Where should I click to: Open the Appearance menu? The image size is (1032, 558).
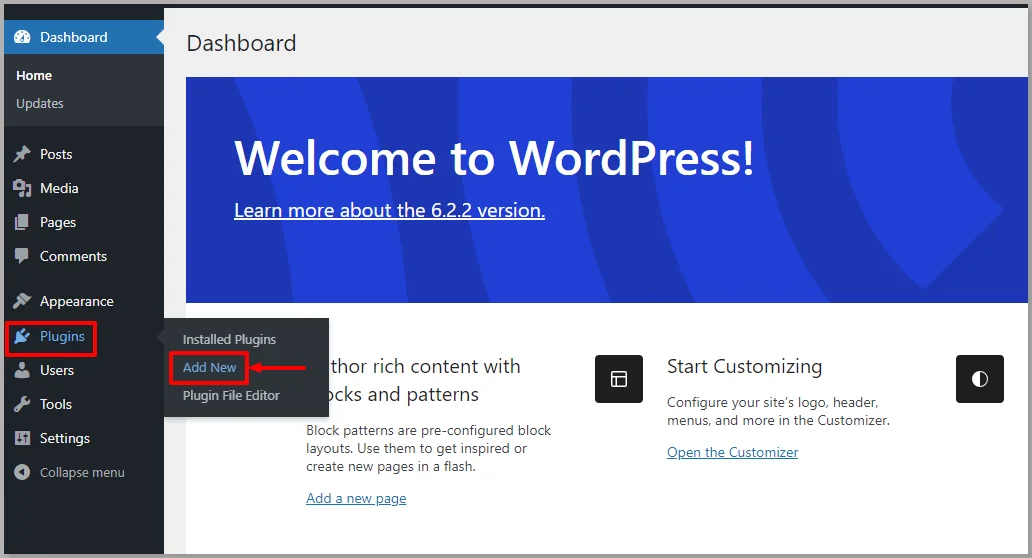pyautogui.click(x=84, y=301)
